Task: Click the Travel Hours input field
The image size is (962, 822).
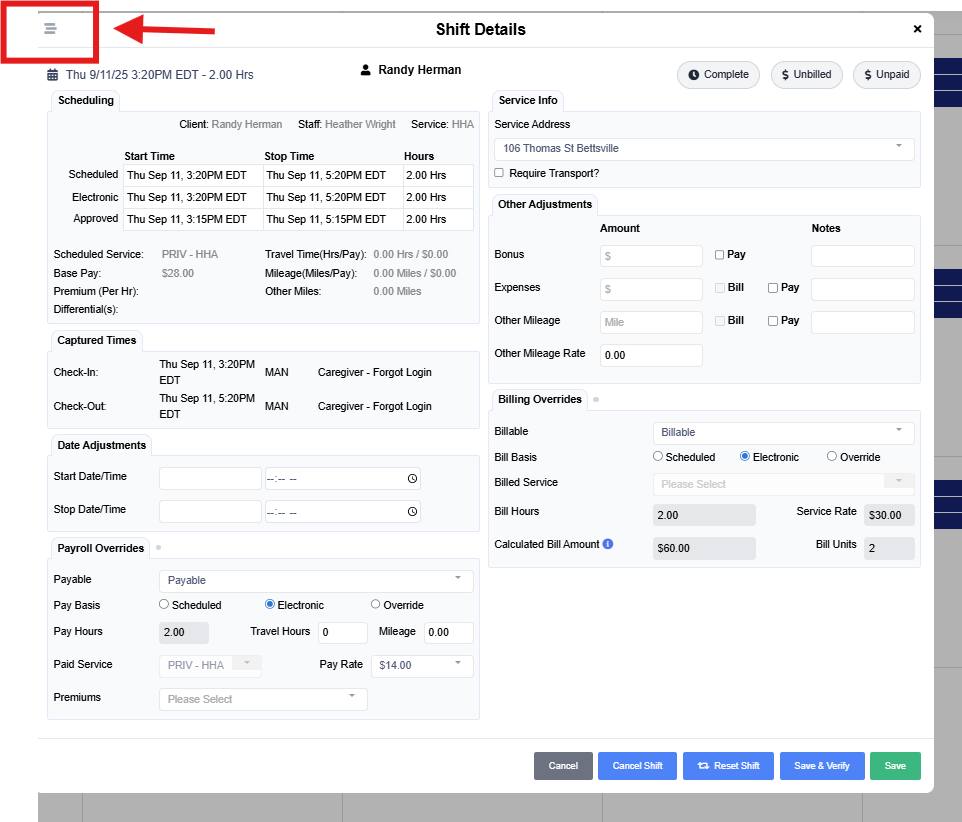Action: (342, 633)
